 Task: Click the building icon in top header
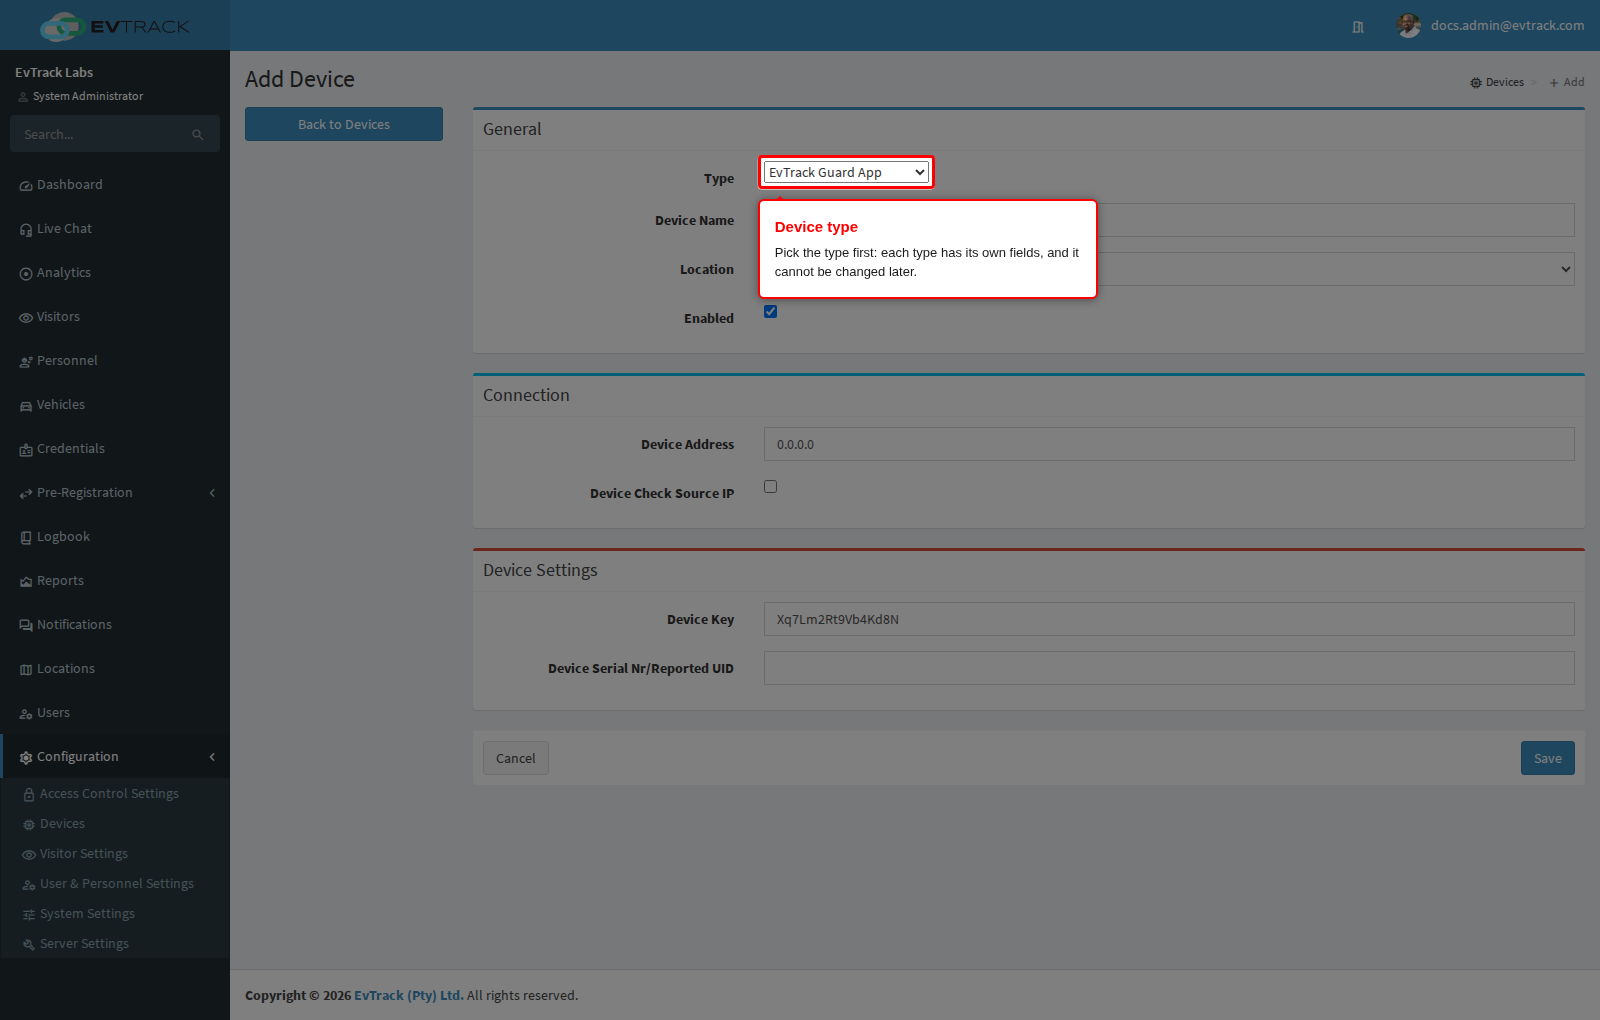(1358, 27)
